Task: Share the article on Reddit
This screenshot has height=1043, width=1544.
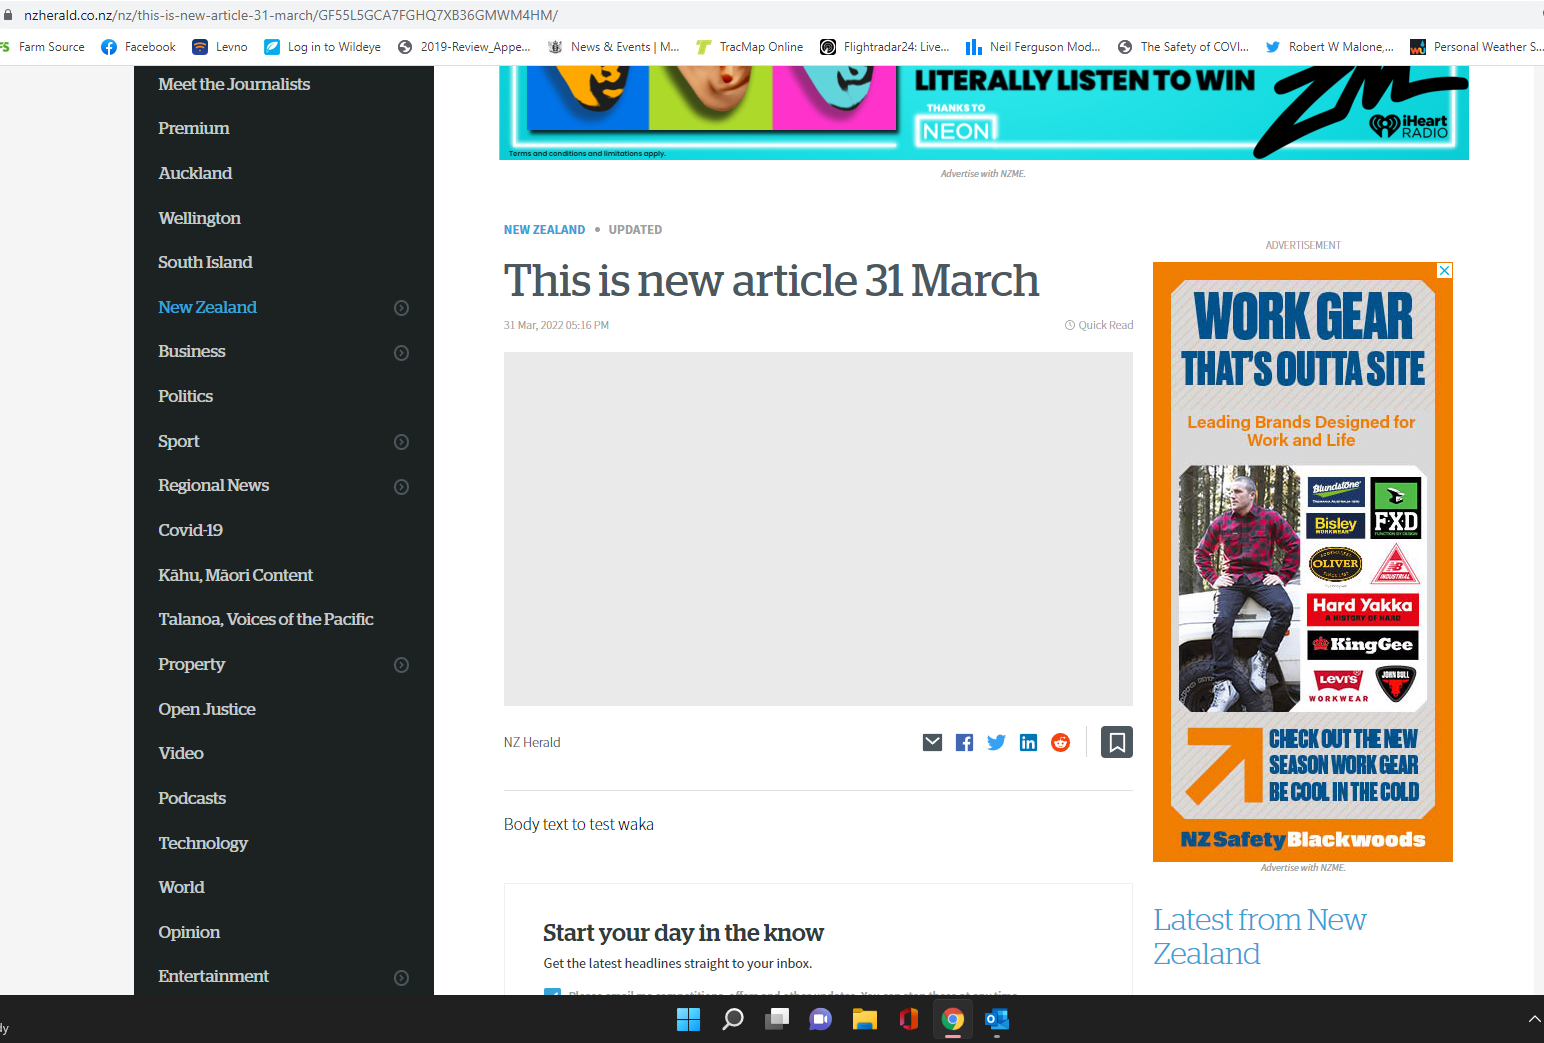Action: coord(1061,742)
